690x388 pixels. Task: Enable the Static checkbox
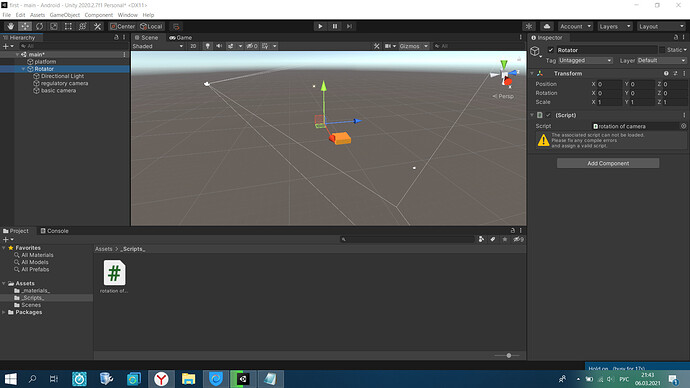[x=661, y=50]
